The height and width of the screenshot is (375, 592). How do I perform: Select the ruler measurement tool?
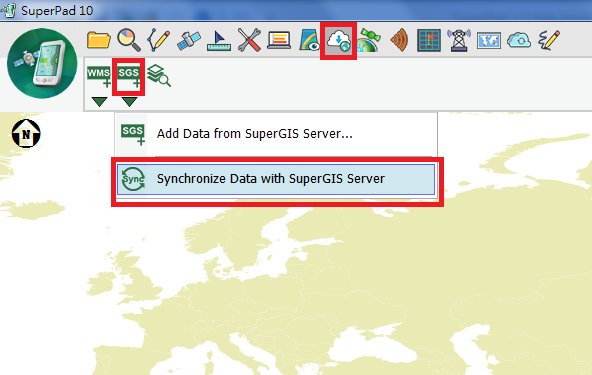(x=219, y=41)
